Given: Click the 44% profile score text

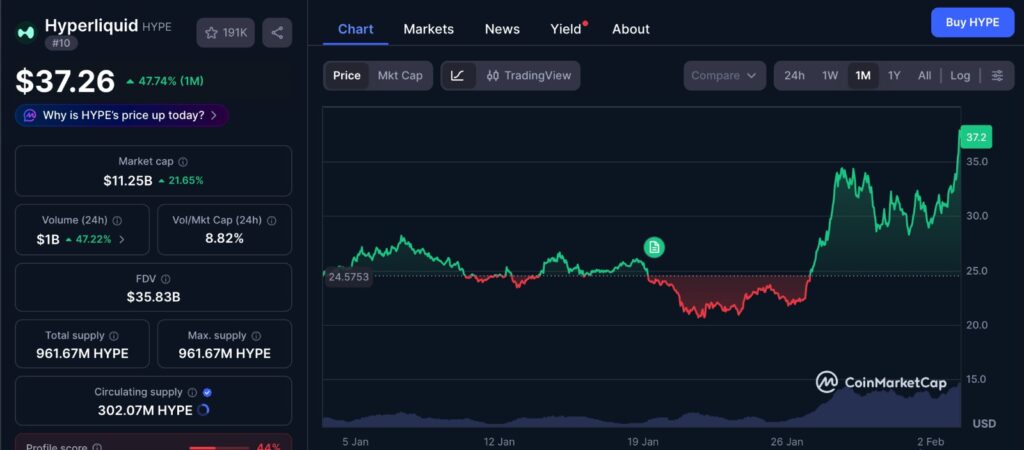Looking at the screenshot, I should click(268, 447).
